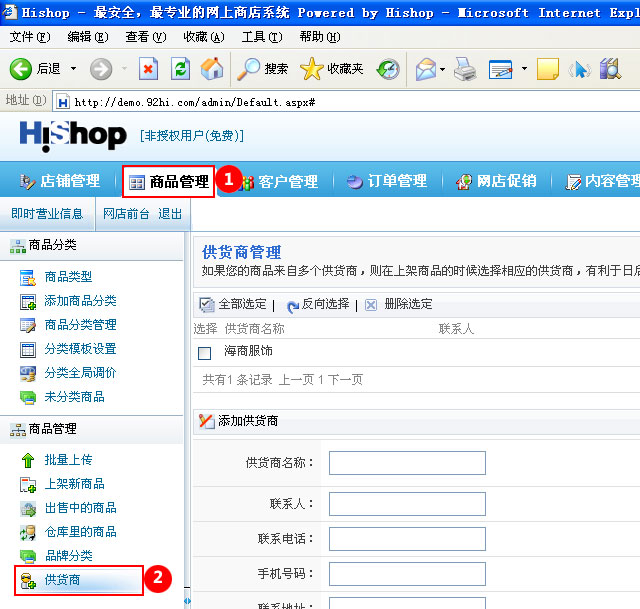Switch to the 订单管理 tab
Image resolution: width=640 pixels, height=609 pixels.
(387, 181)
